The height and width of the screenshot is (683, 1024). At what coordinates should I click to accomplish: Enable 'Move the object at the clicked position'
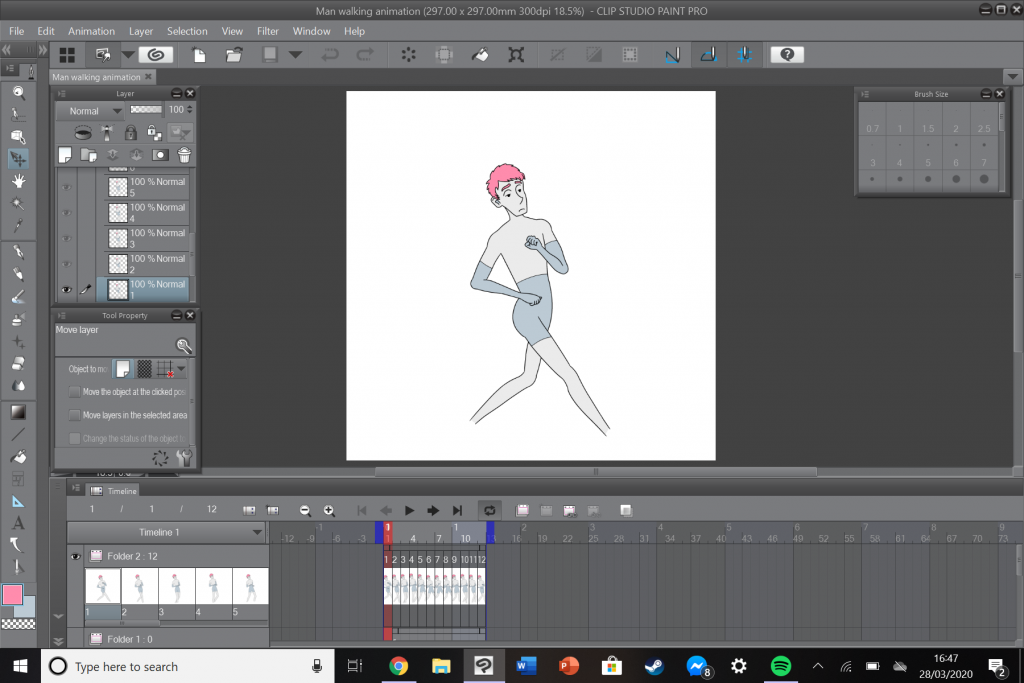[x=75, y=392]
